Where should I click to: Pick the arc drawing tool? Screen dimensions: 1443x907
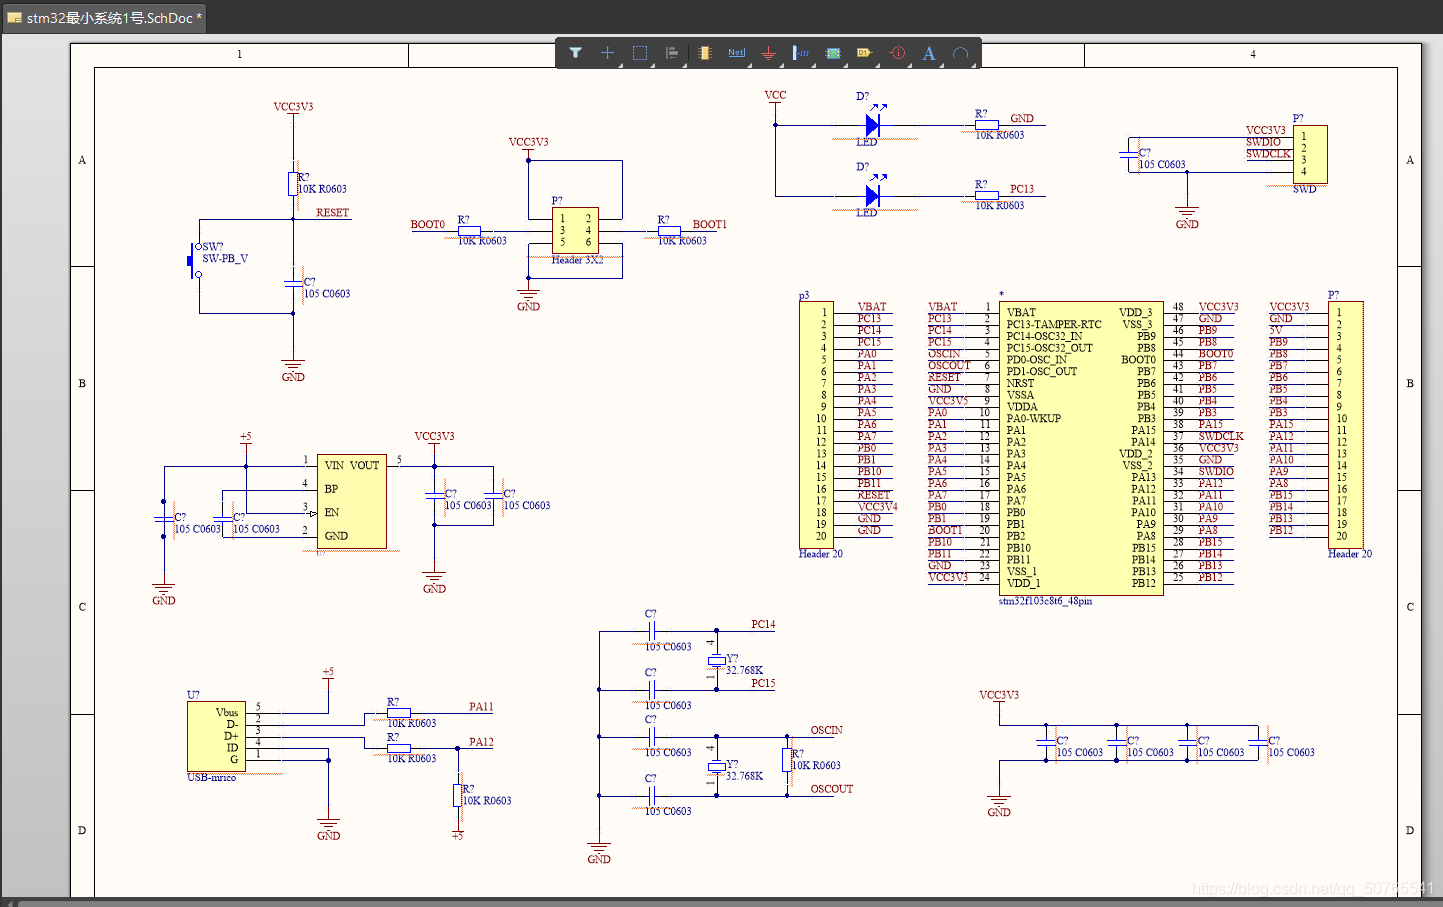pyautogui.click(x=961, y=53)
